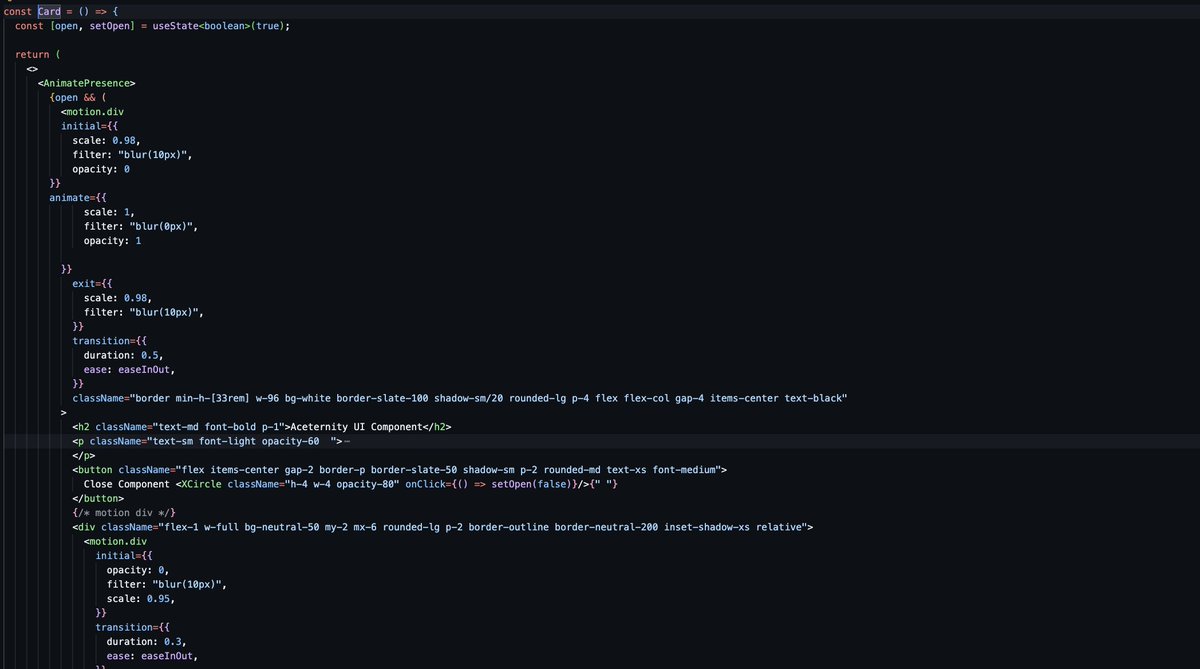Click the true argument of useState
Viewport: 1200px width, 669px height.
tap(267, 25)
